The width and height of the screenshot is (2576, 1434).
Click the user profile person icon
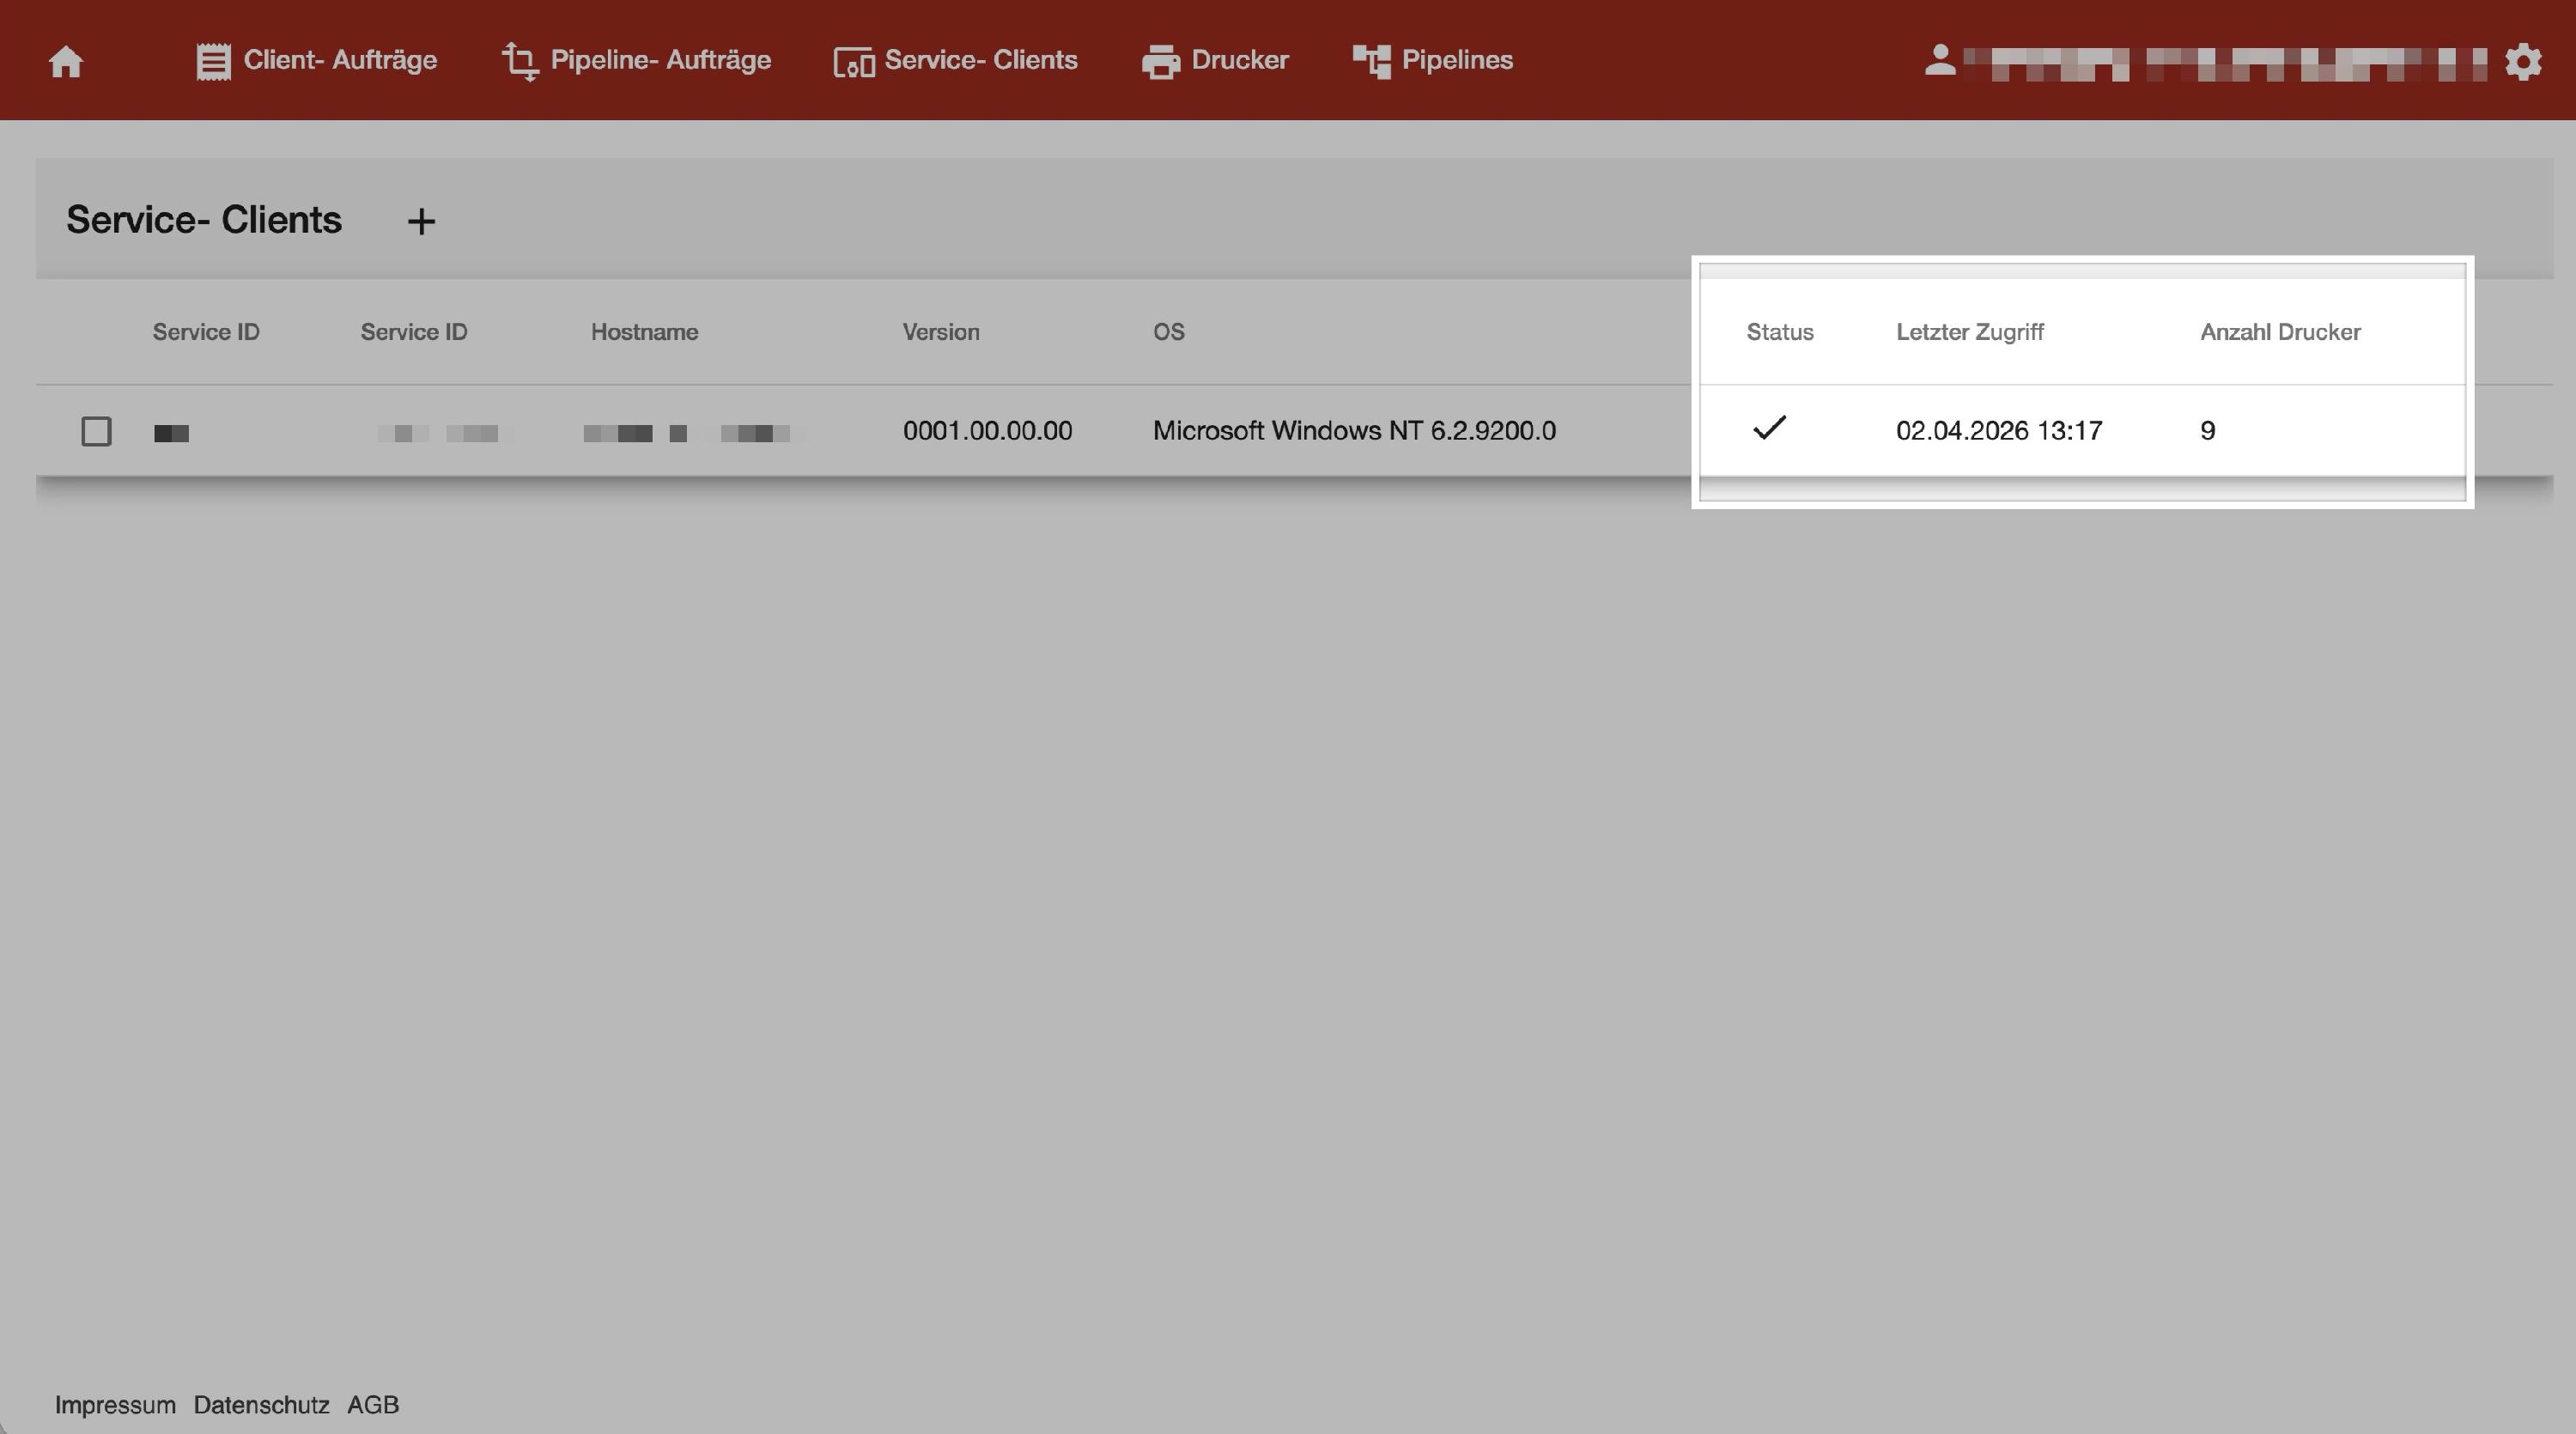click(x=1940, y=60)
